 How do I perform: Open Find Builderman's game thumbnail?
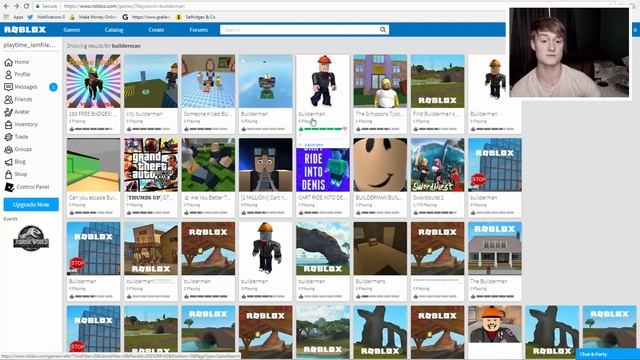(x=438, y=81)
